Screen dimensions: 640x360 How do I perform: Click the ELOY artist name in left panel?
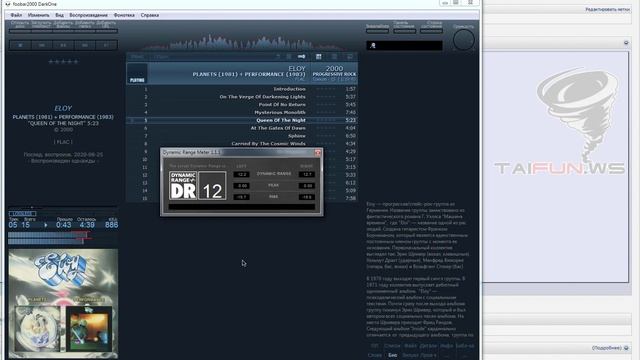63,109
